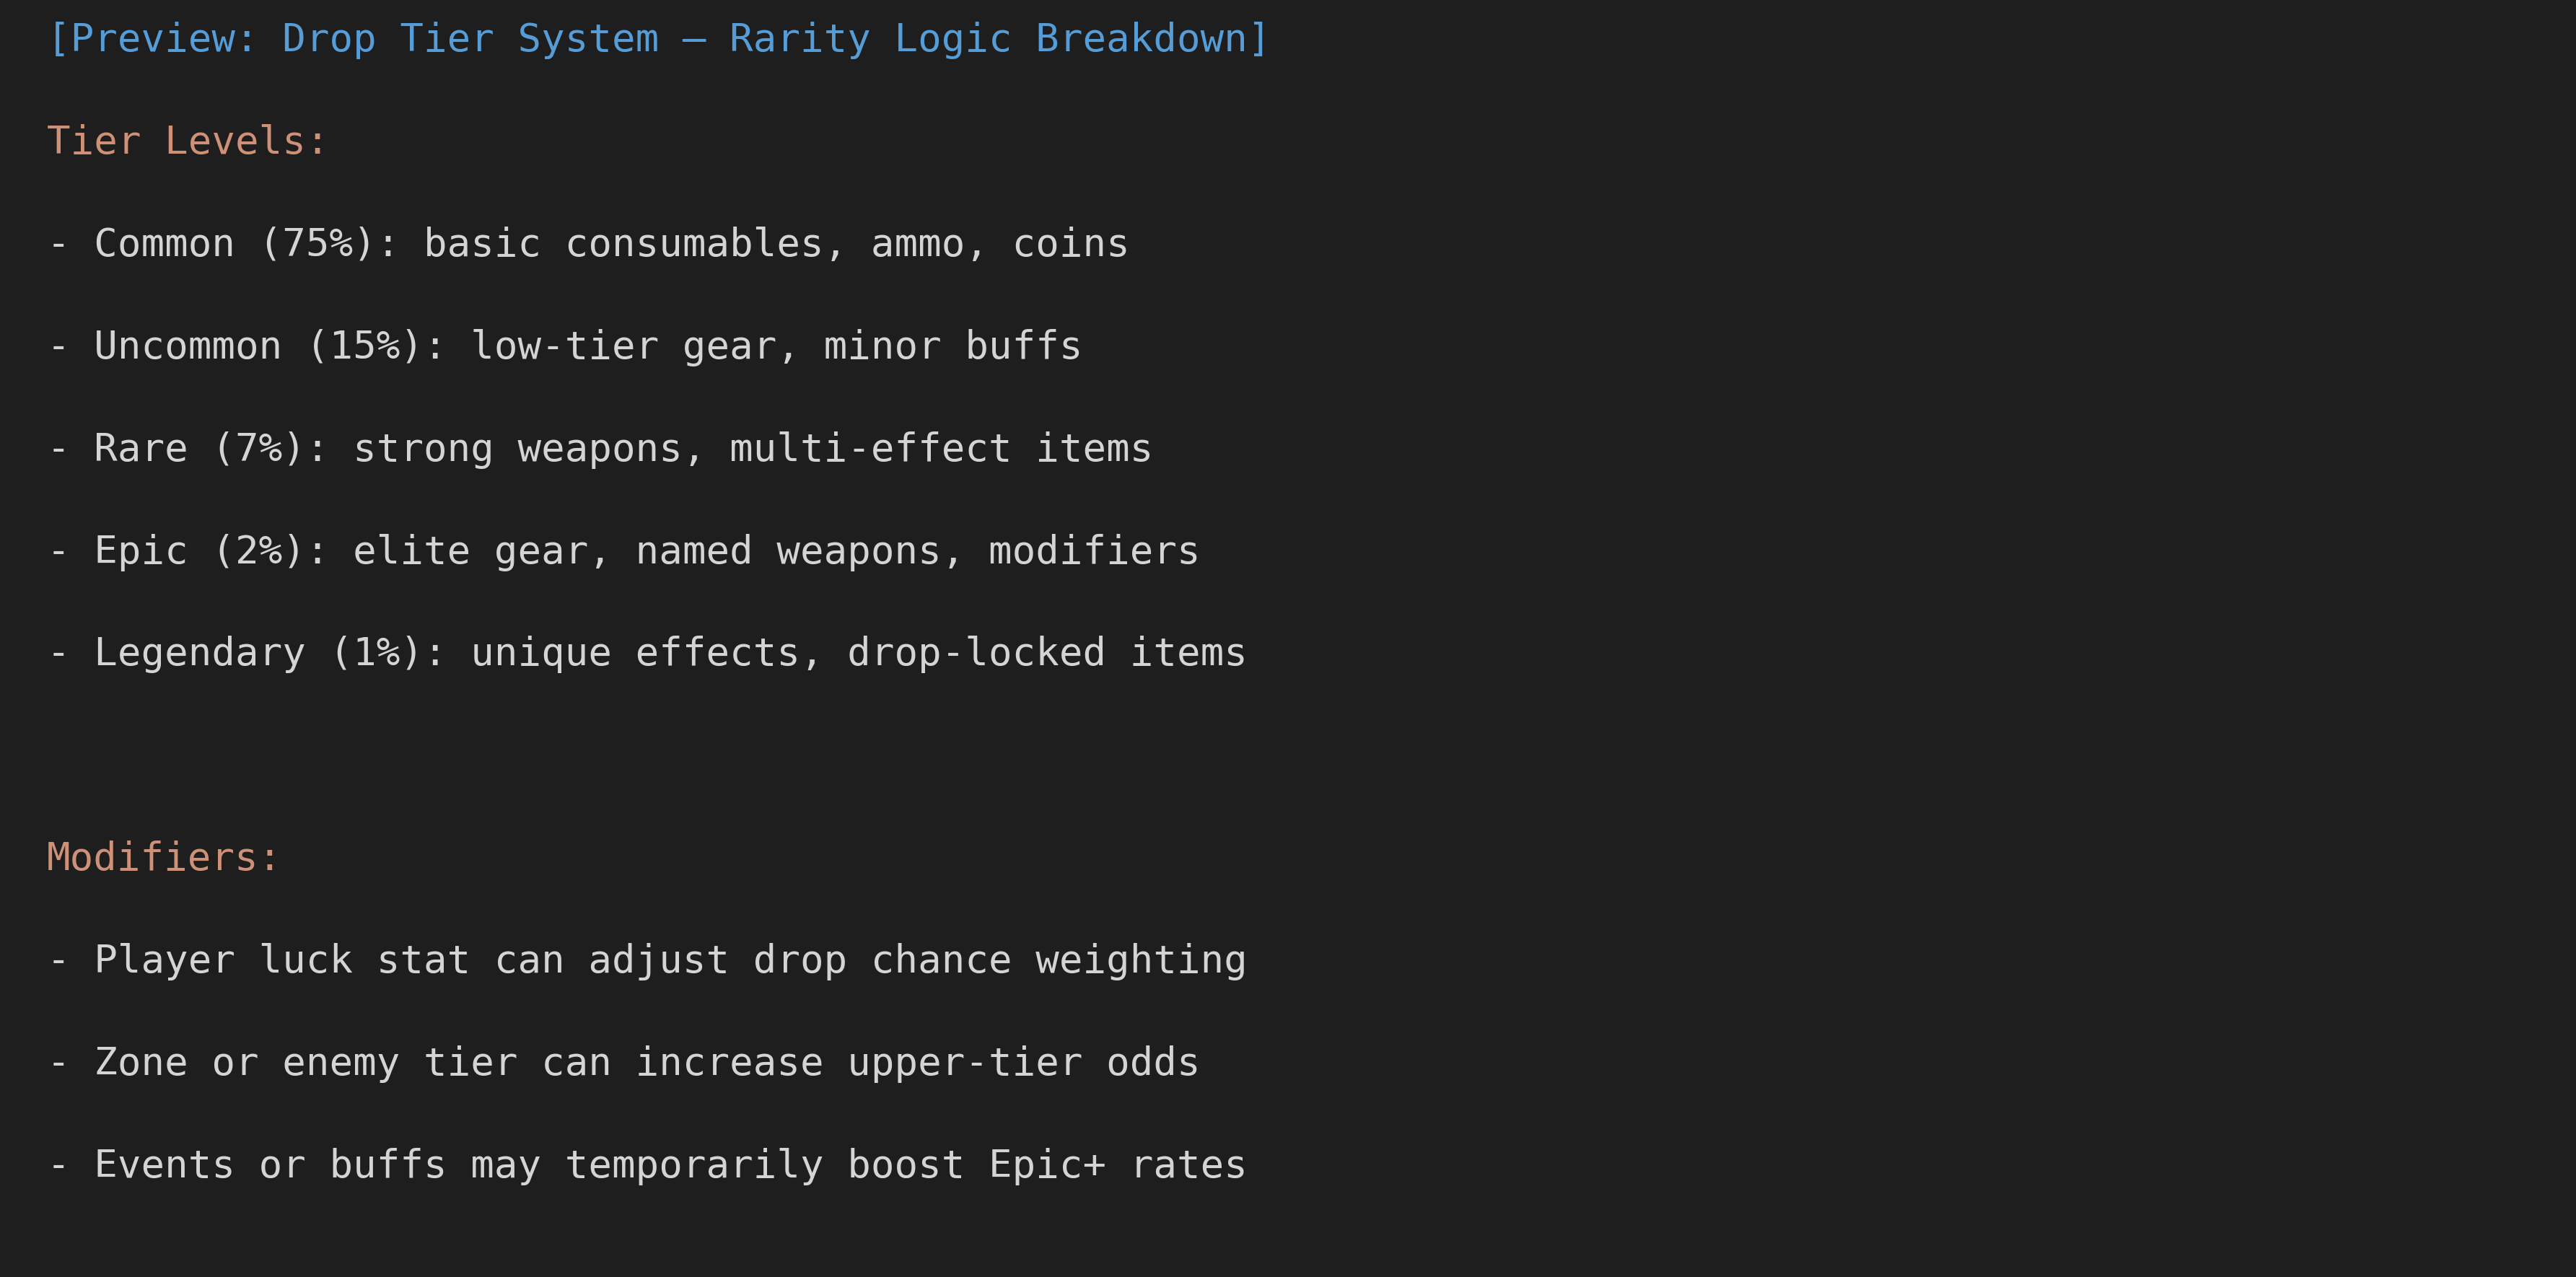Click "Rarity Logic Breakdown]" in title
The width and height of the screenshot is (2576, 1277).
click(999, 39)
